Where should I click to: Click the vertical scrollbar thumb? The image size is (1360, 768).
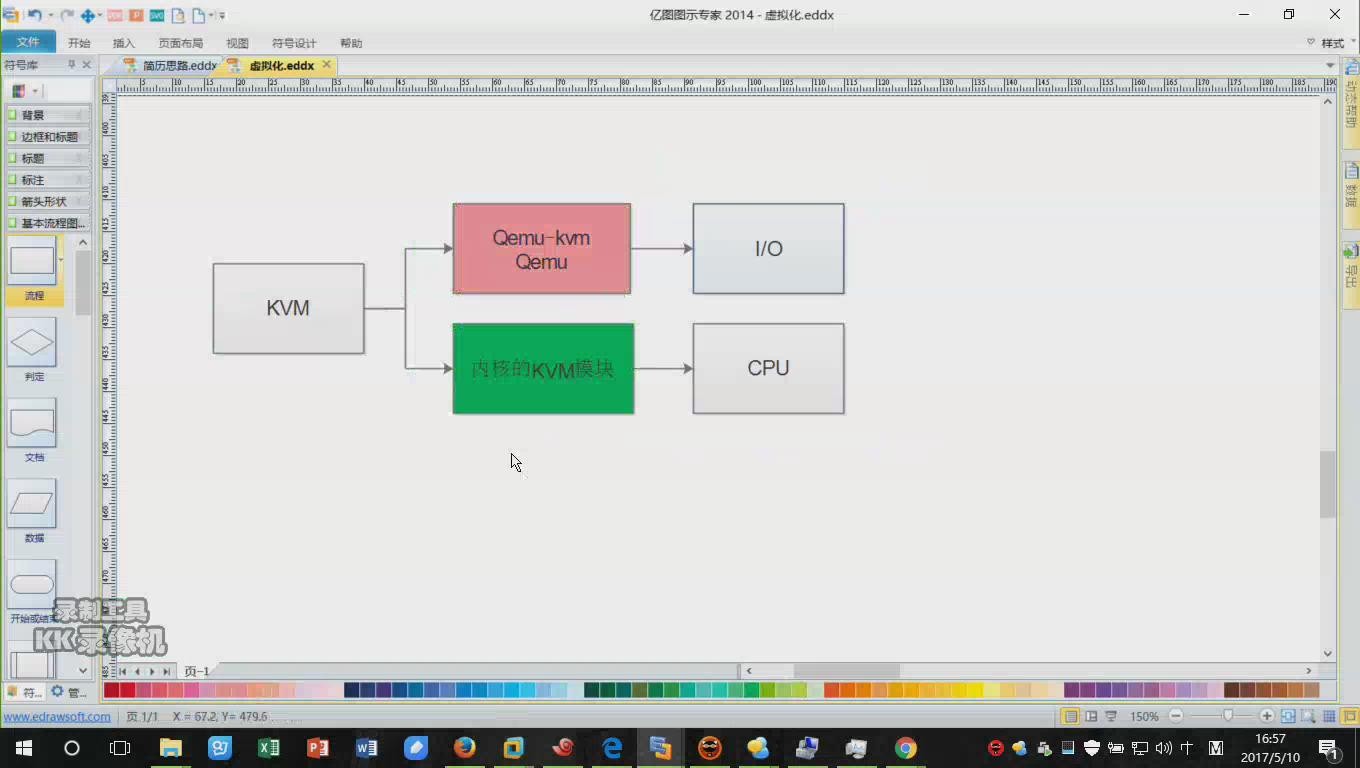coord(1328,485)
